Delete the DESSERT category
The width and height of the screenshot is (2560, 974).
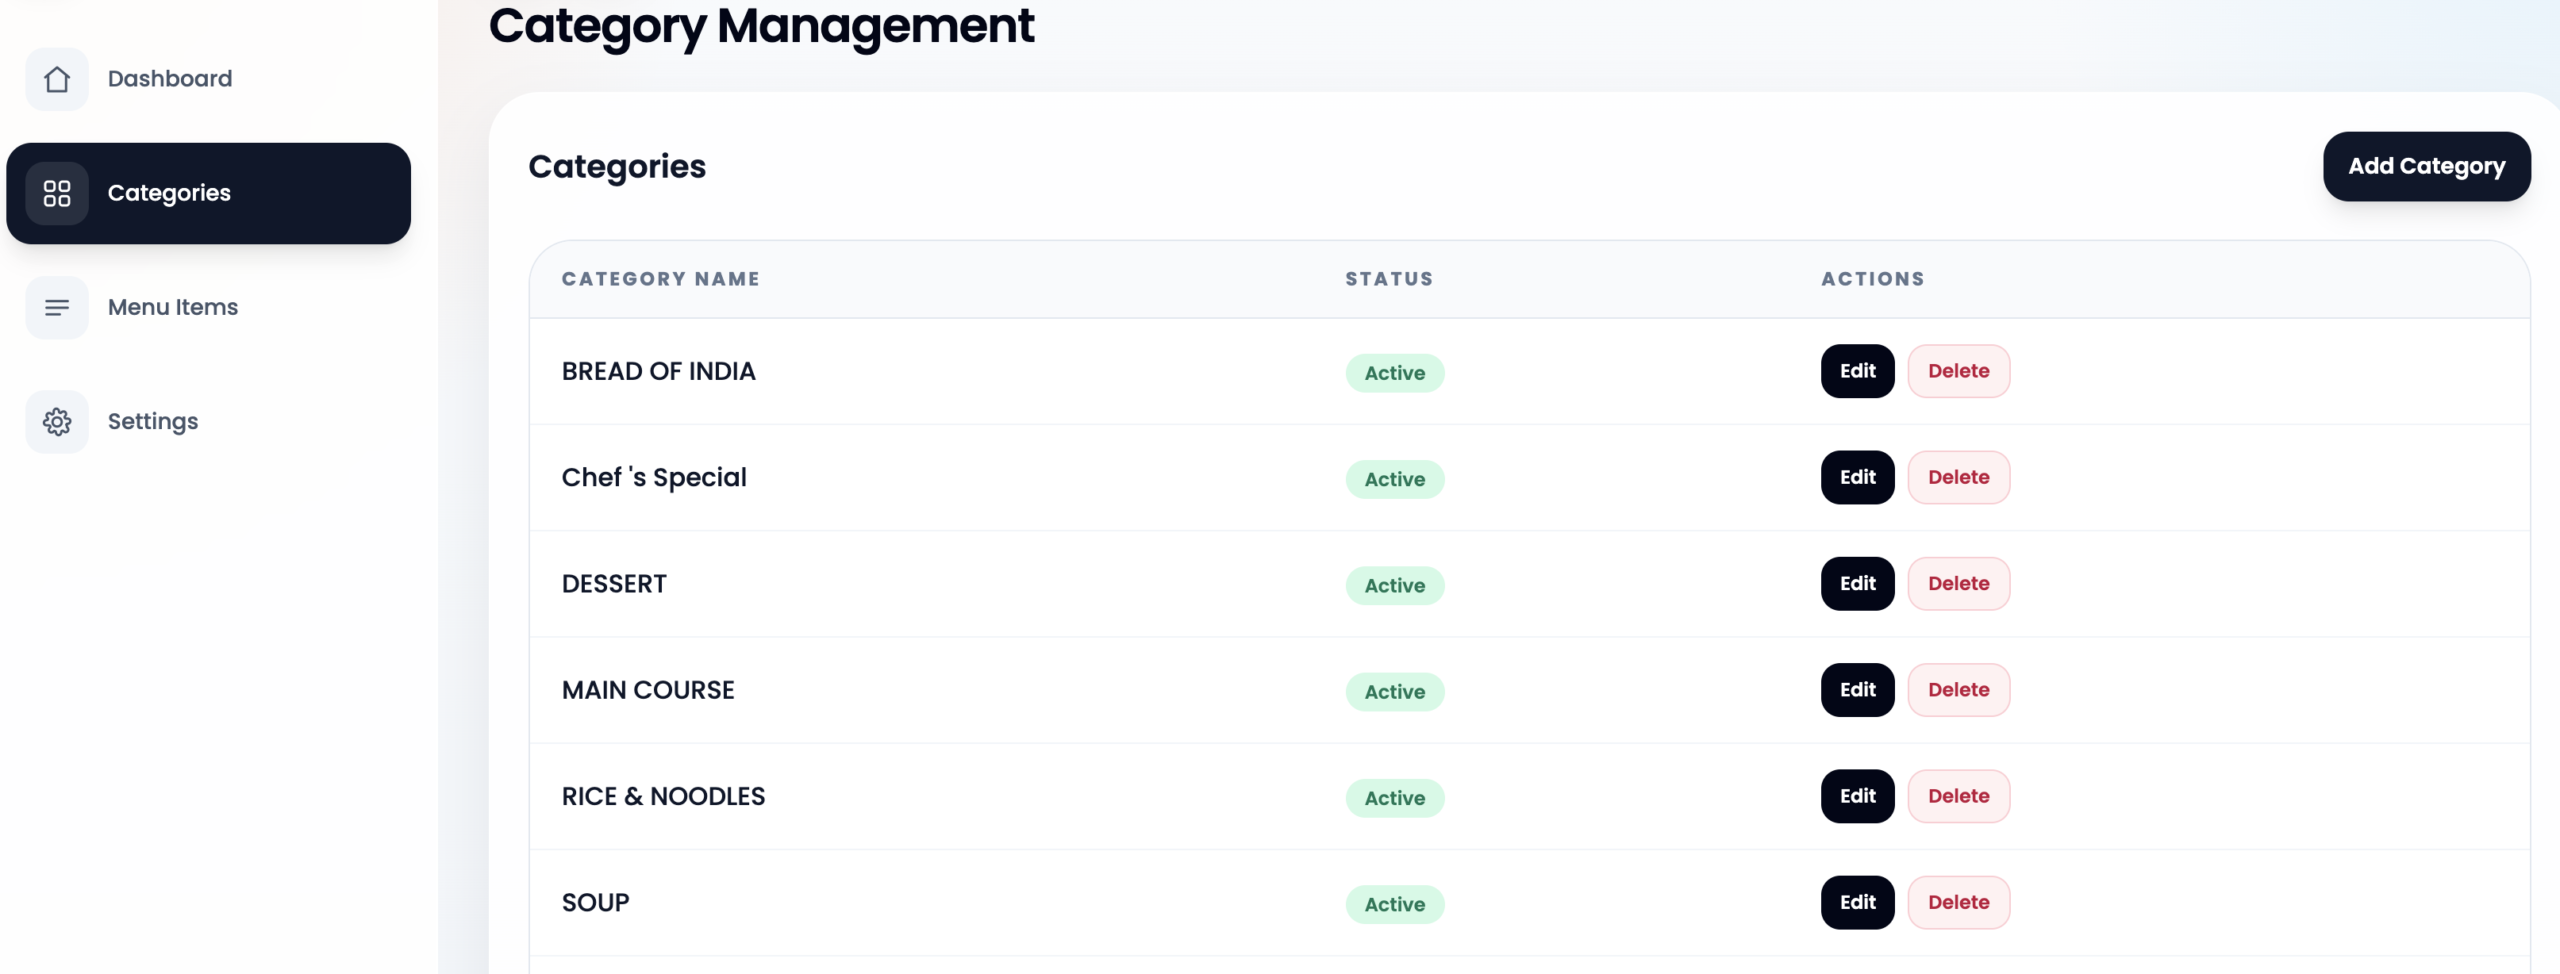coord(1958,583)
